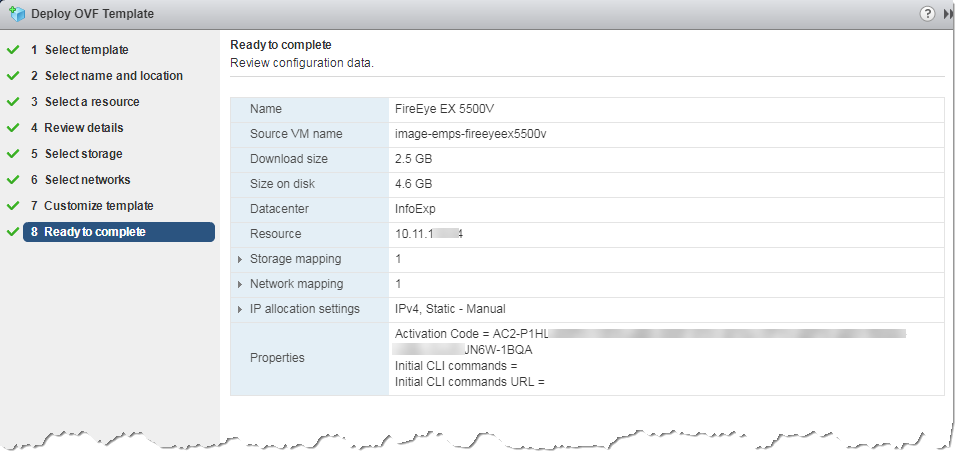Click the expand double-arrow icon in title bar
The height and width of the screenshot is (471, 958).
[x=948, y=14]
